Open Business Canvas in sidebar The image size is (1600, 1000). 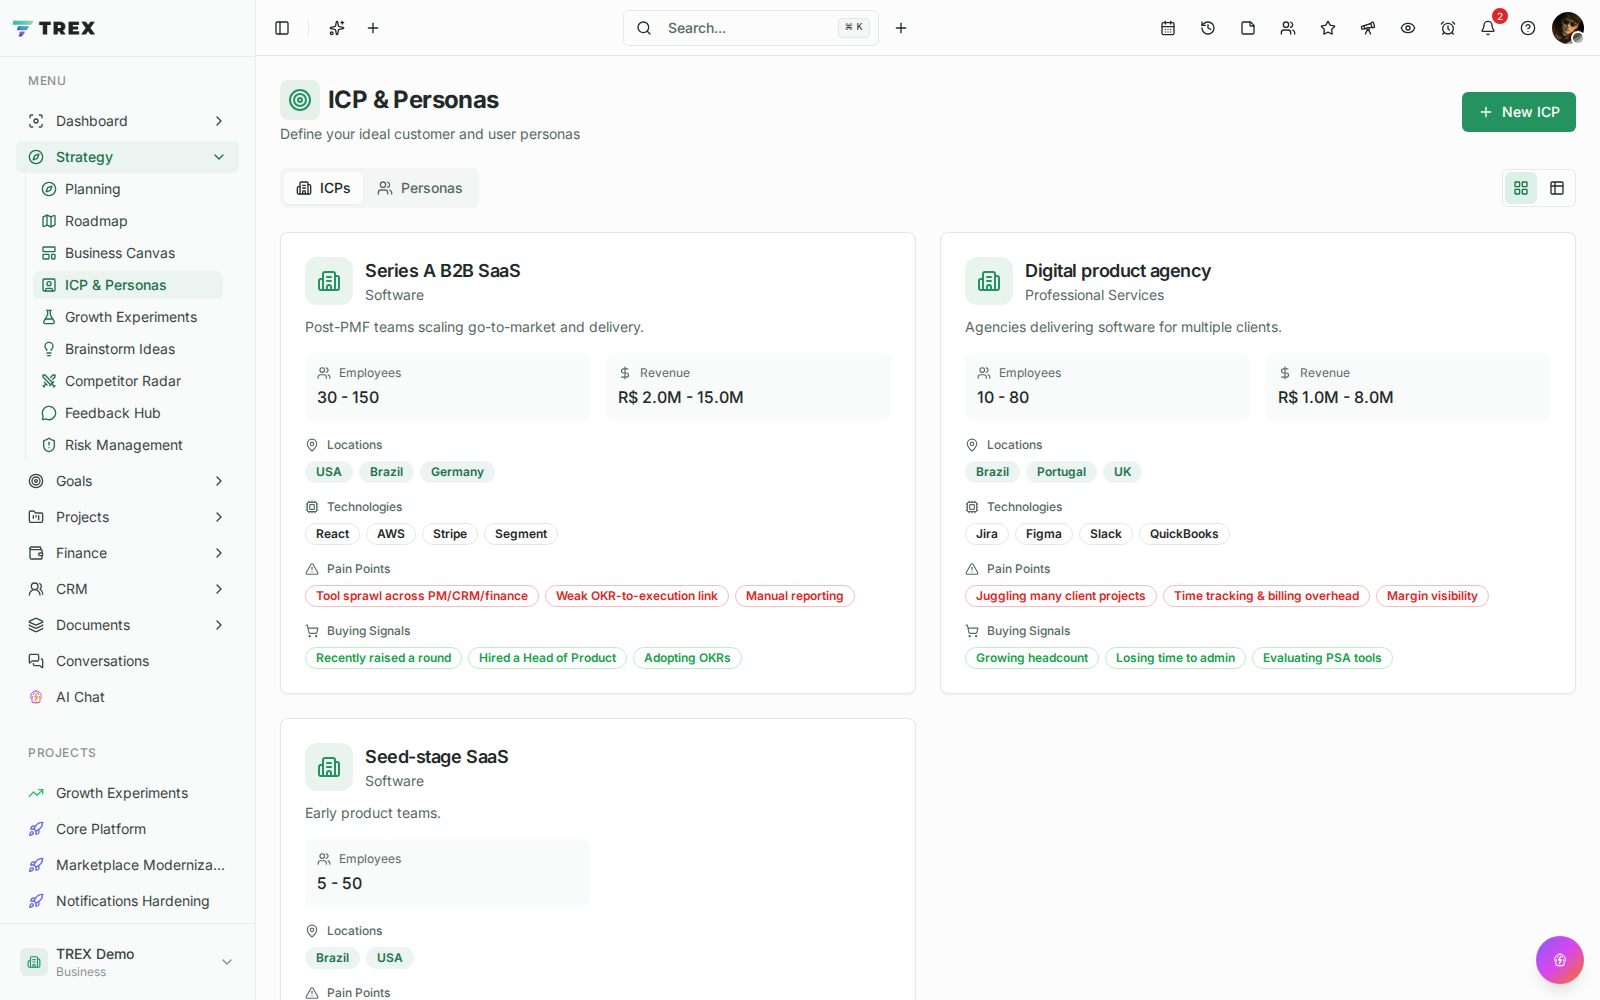click(128, 253)
